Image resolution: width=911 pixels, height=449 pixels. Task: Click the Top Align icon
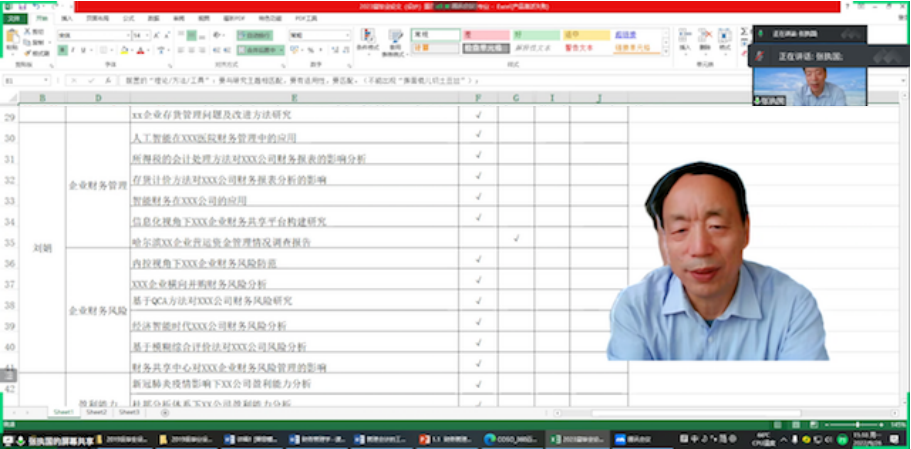(x=181, y=34)
